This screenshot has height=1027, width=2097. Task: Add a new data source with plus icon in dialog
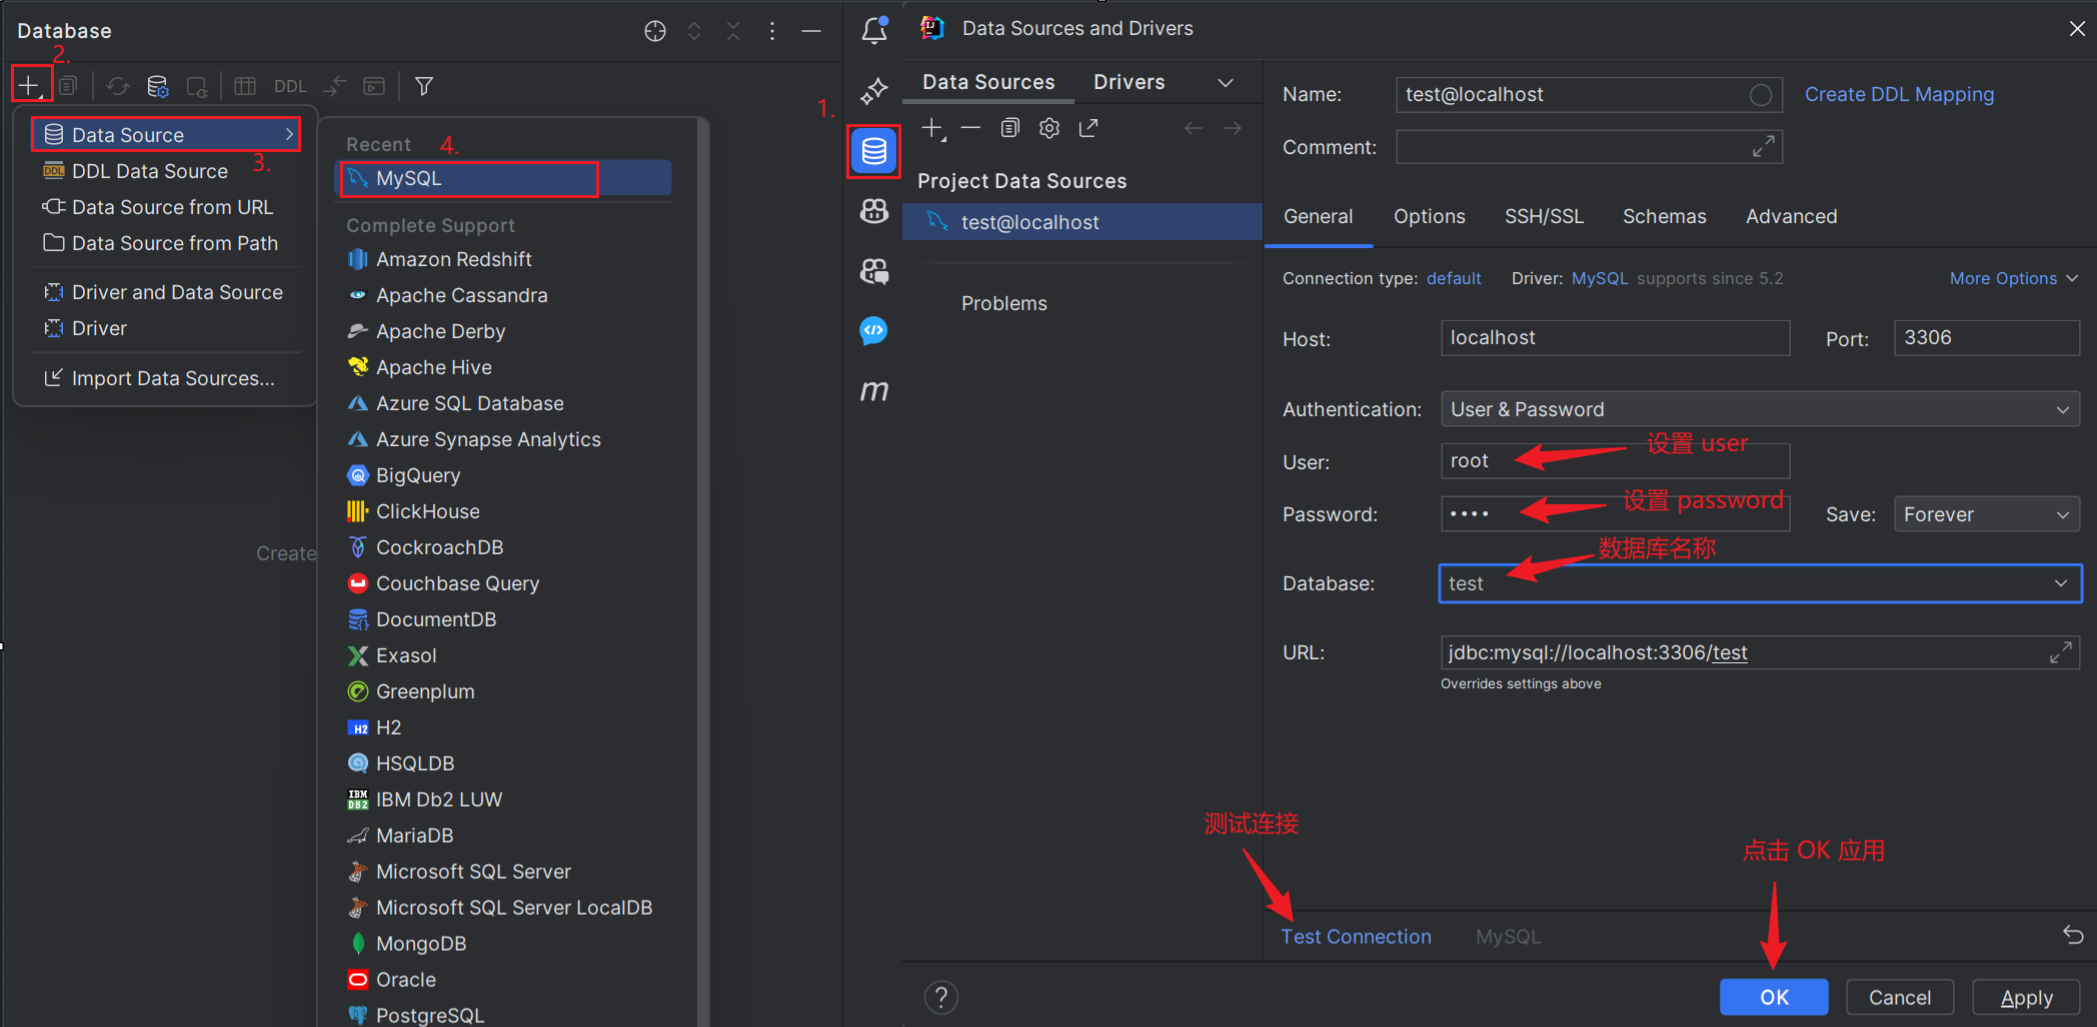click(x=933, y=128)
